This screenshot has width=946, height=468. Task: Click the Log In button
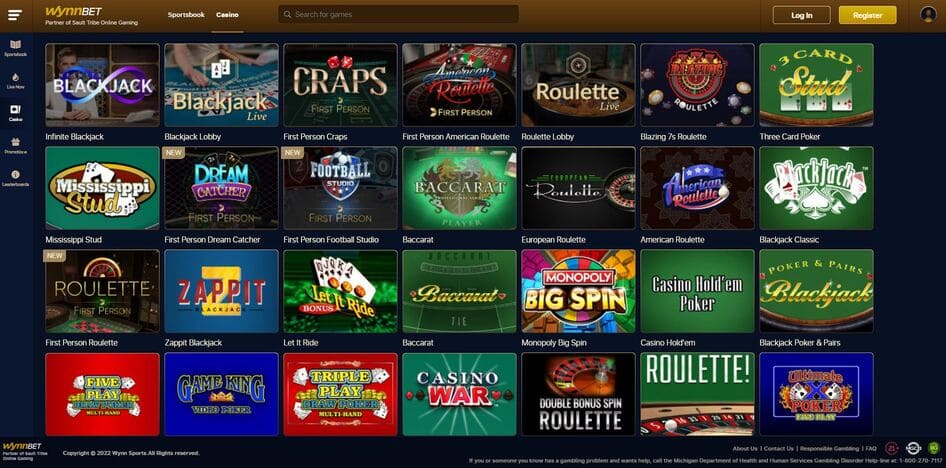coord(801,15)
